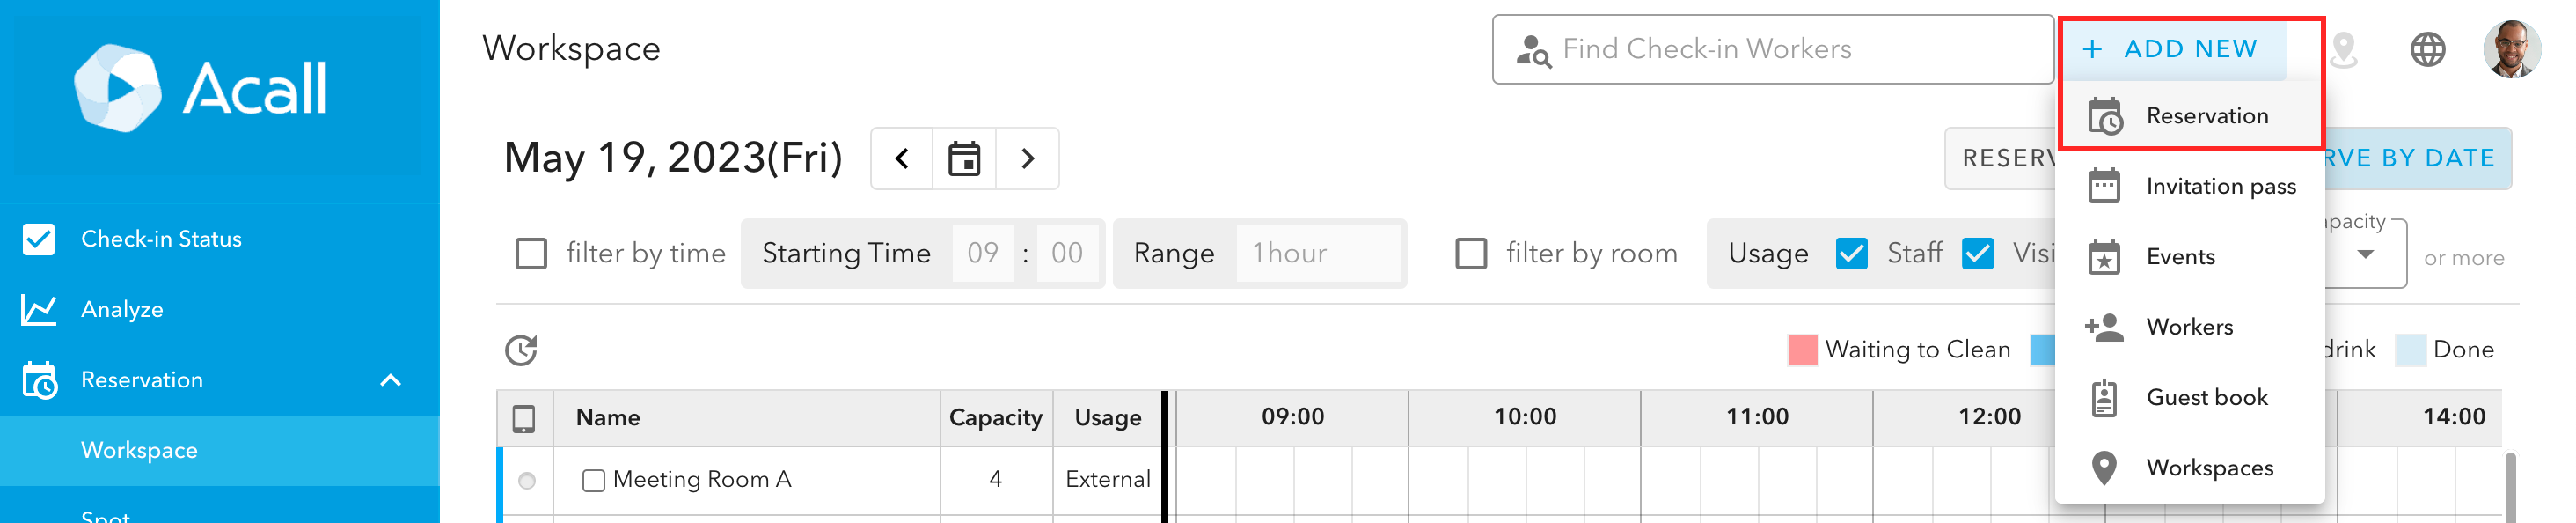2576x523 pixels.
Task: Select the Meeting Room A checkbox
Action: (593, 481)
